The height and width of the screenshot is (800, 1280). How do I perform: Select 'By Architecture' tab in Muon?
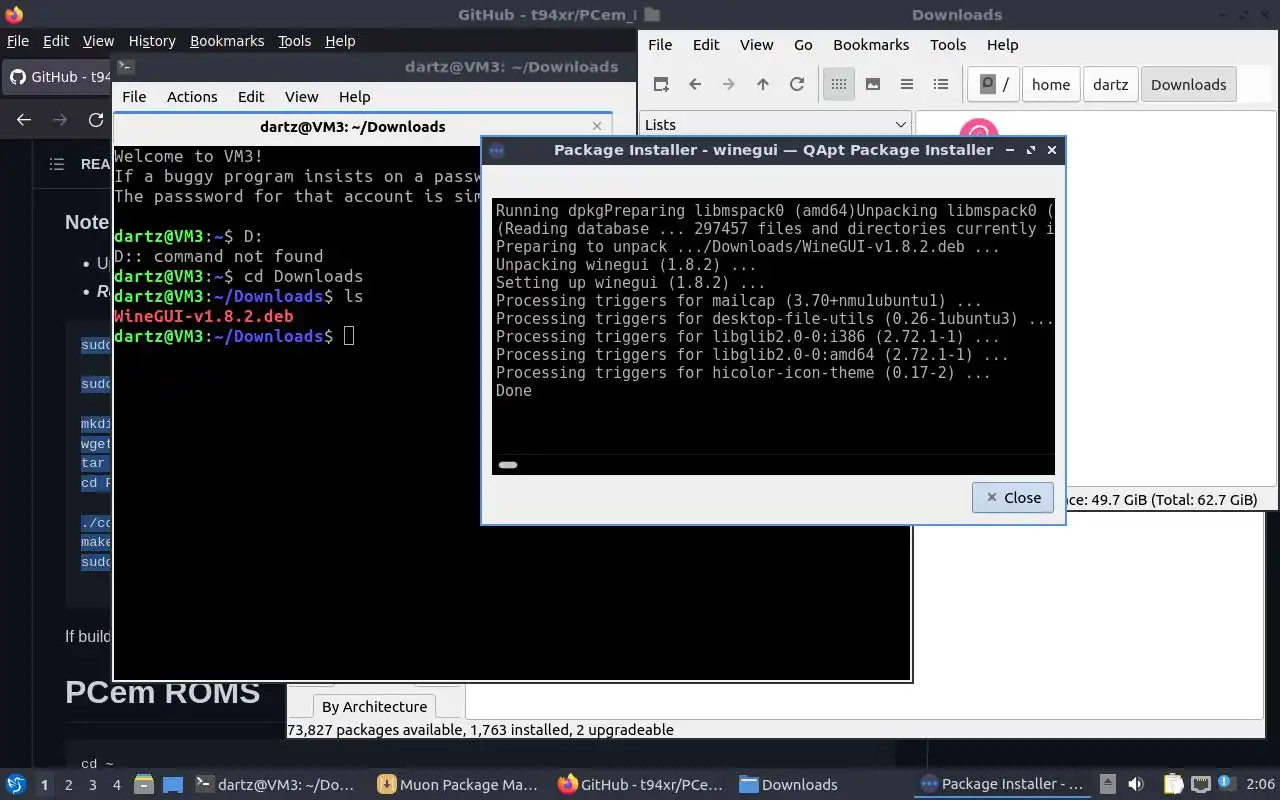coord(374,706)
